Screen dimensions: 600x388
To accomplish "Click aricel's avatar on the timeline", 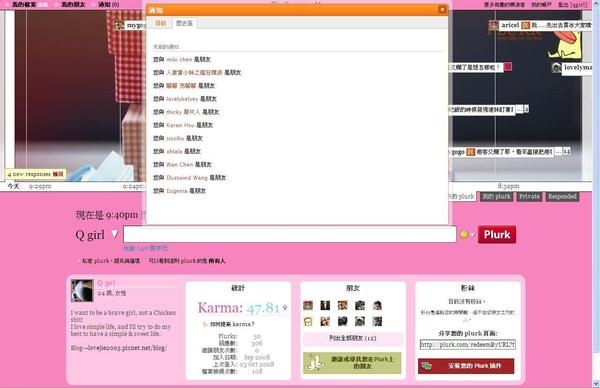I will coord(493,25).
